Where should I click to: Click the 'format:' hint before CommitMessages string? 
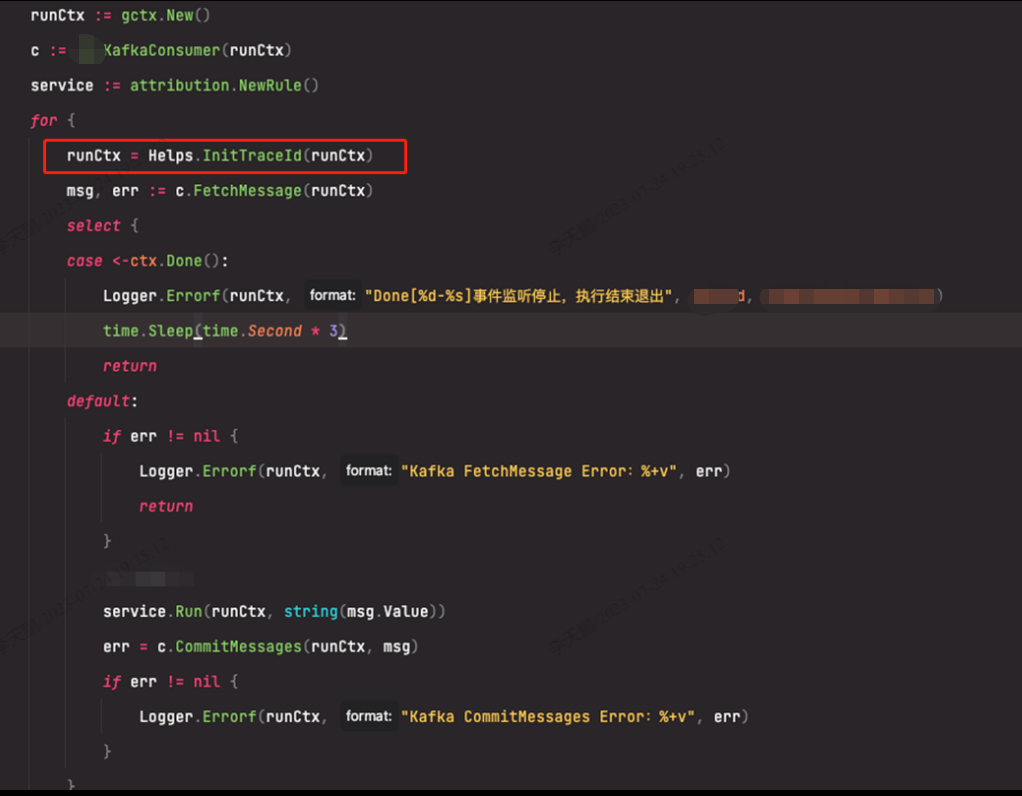point(369,716)
